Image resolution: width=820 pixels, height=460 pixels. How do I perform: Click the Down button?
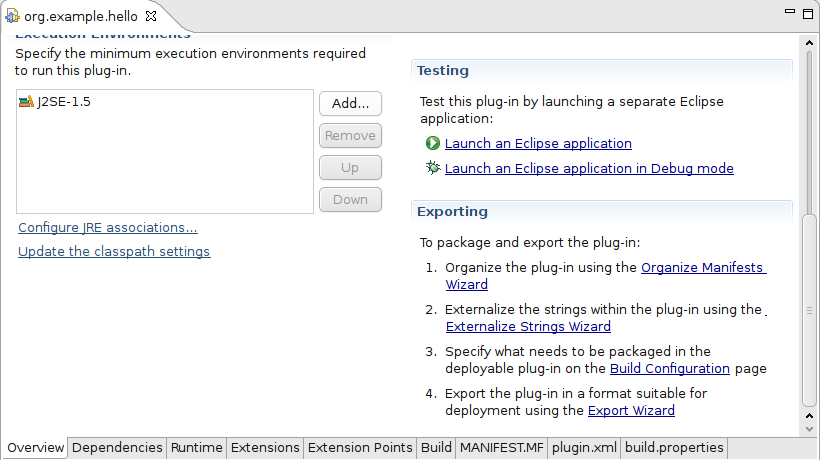[x=350, y=200]
